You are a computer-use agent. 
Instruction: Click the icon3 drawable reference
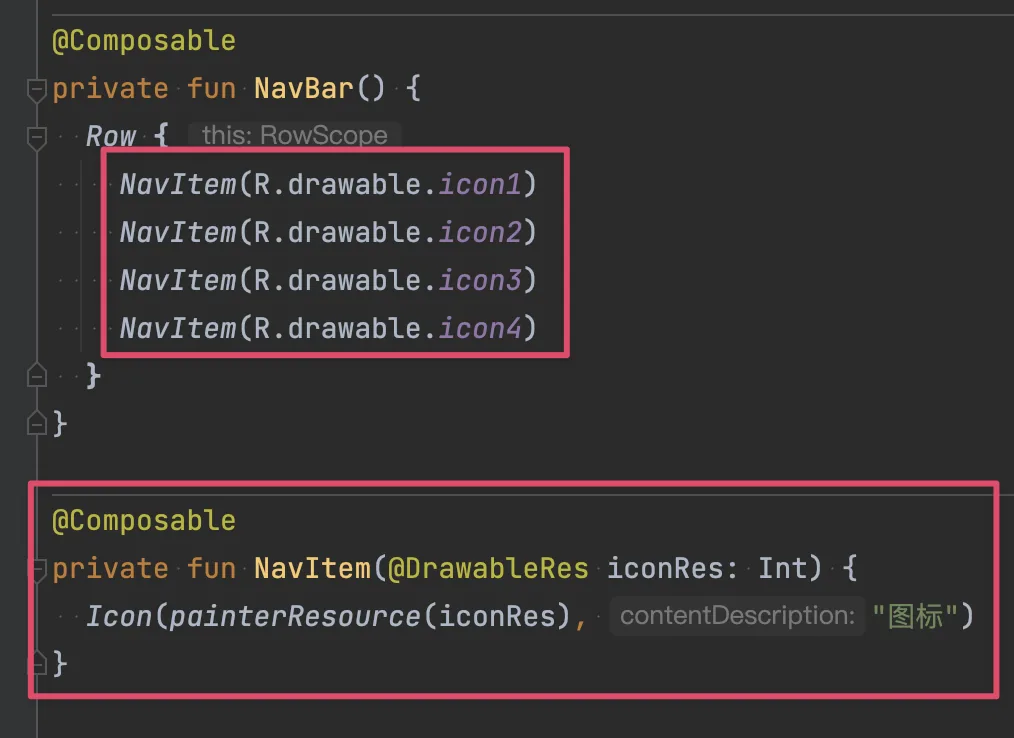coord(480,280)
